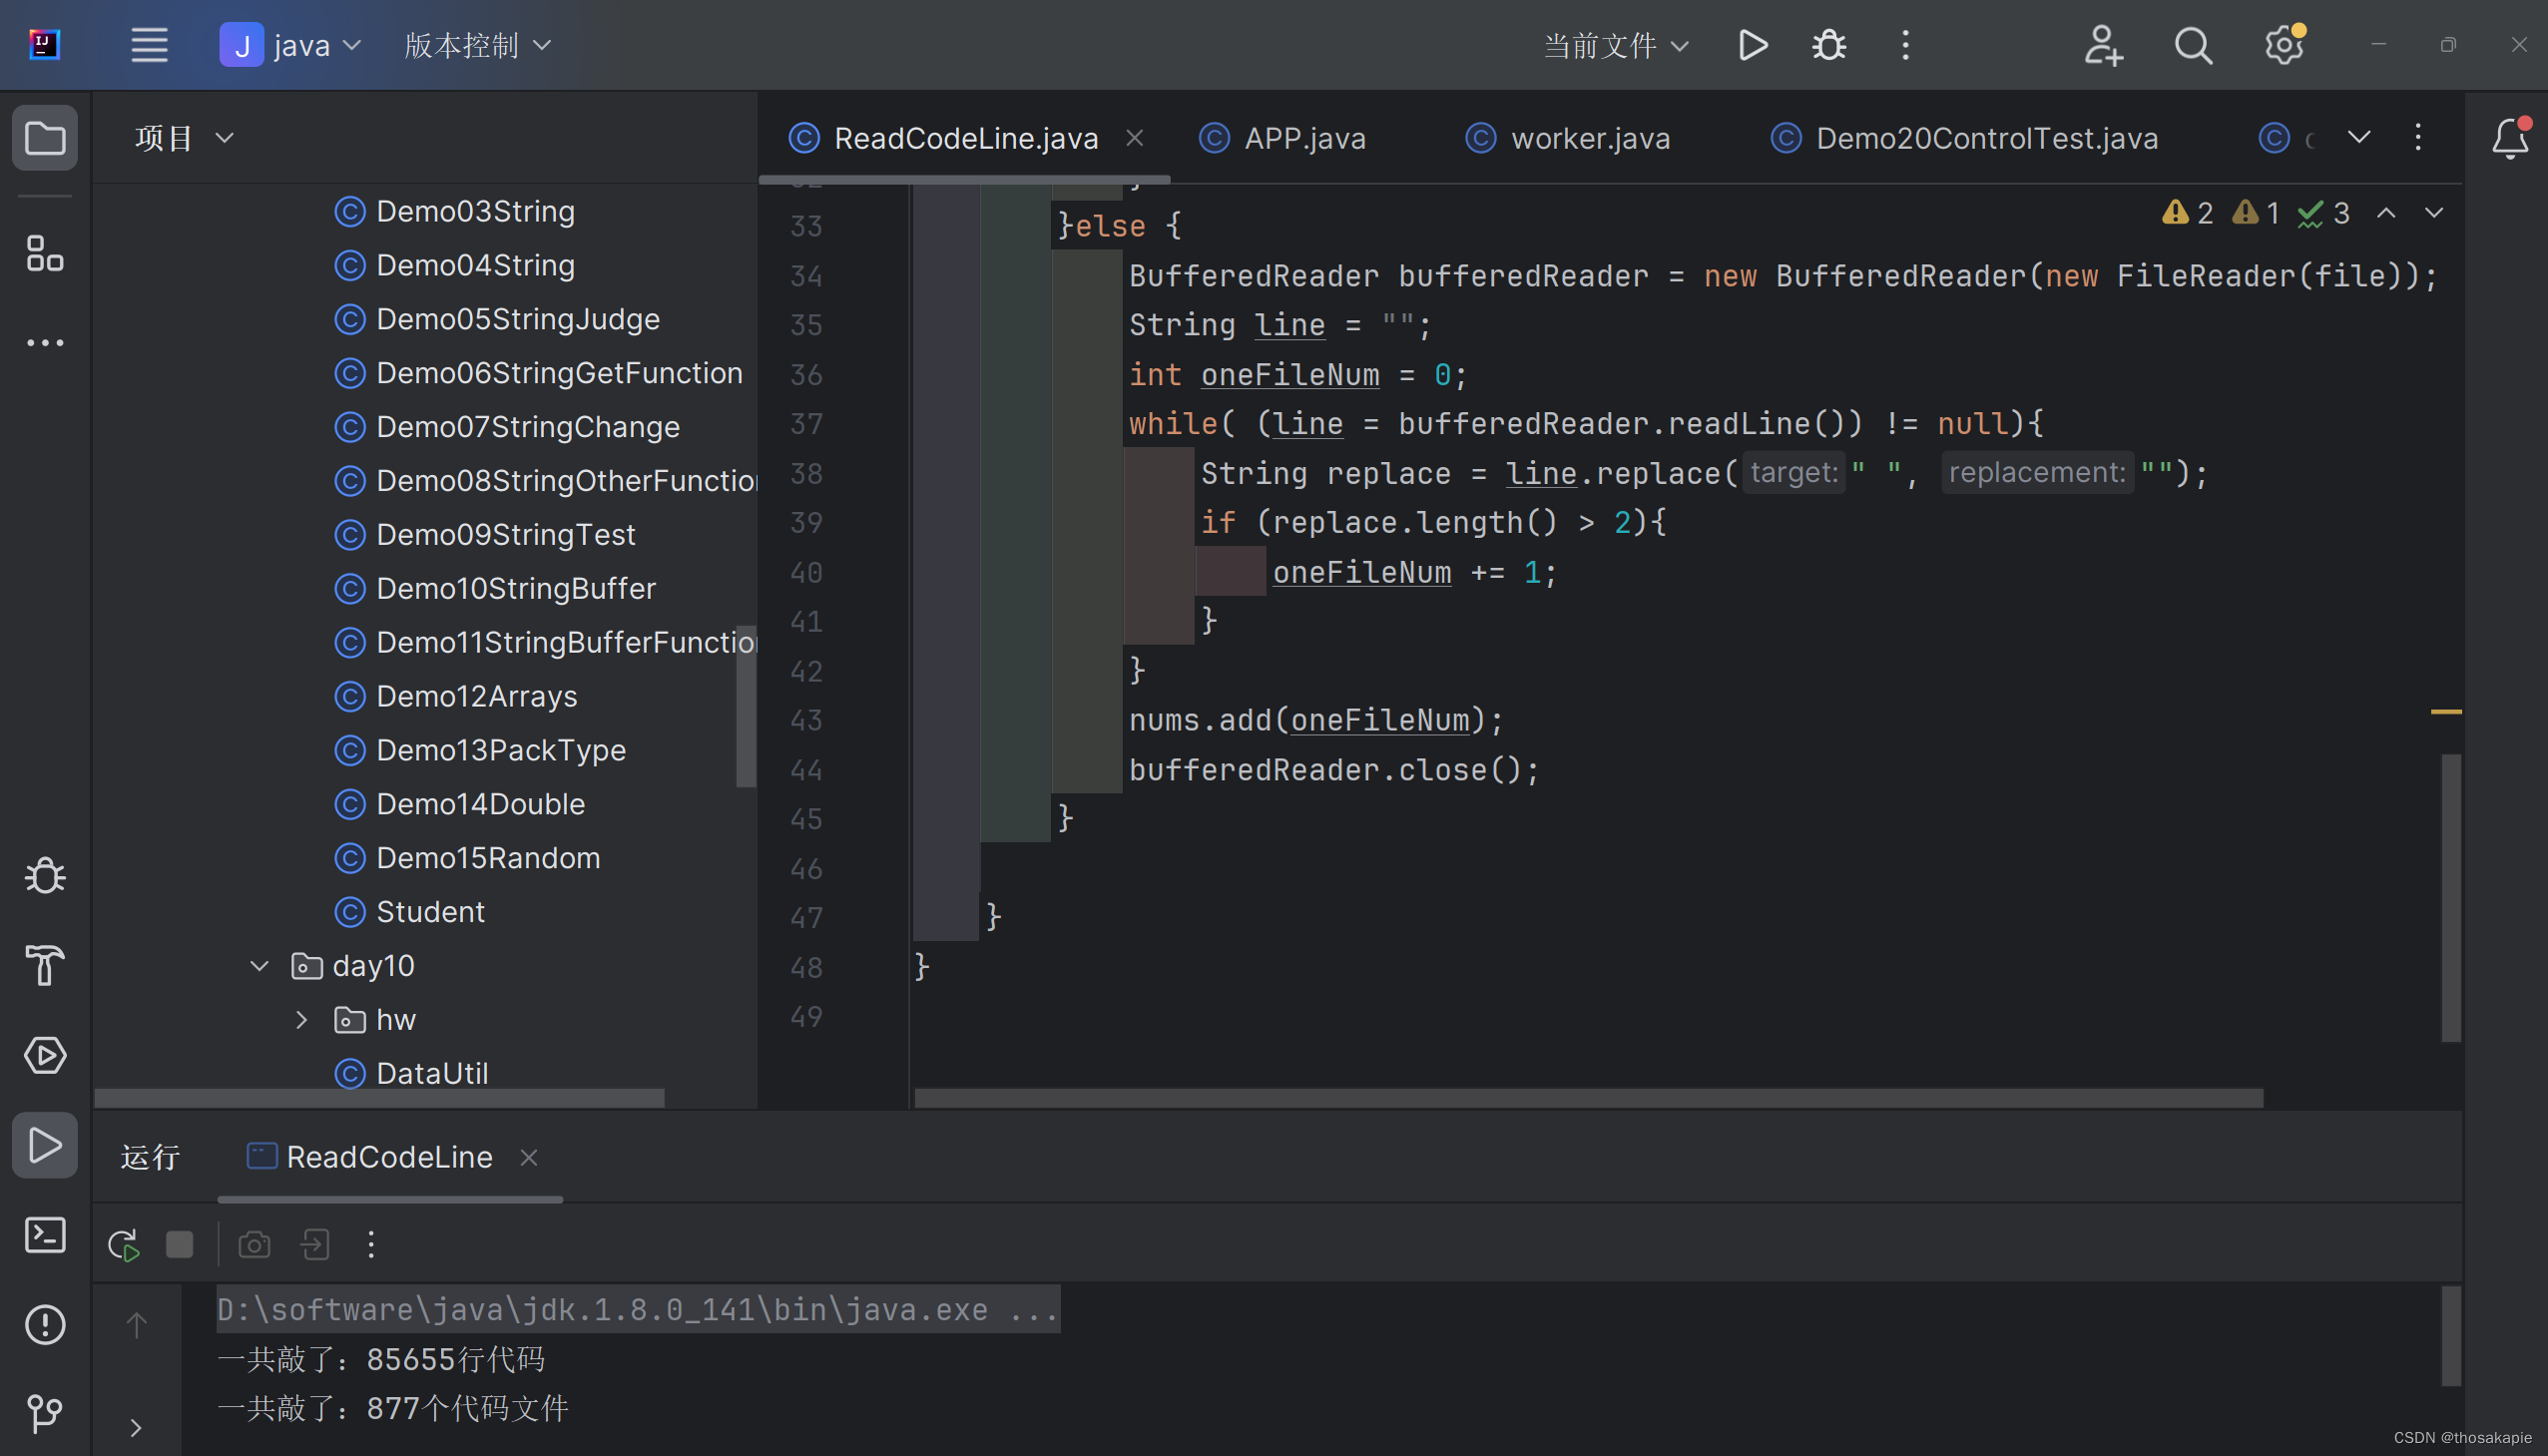Open the Debug tool window in sidebar
2548x1456 pixels.
click(x=45, y=876)
